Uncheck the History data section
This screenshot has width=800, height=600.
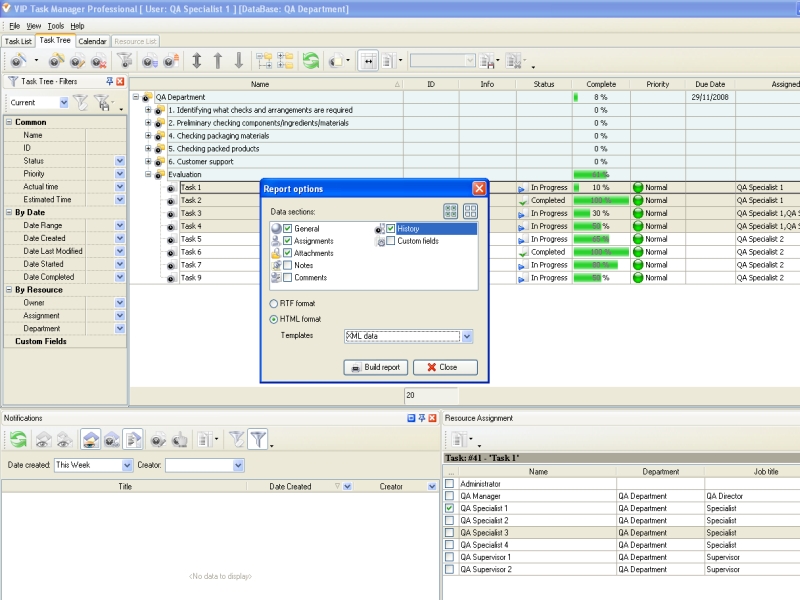(x=391, y=229)
